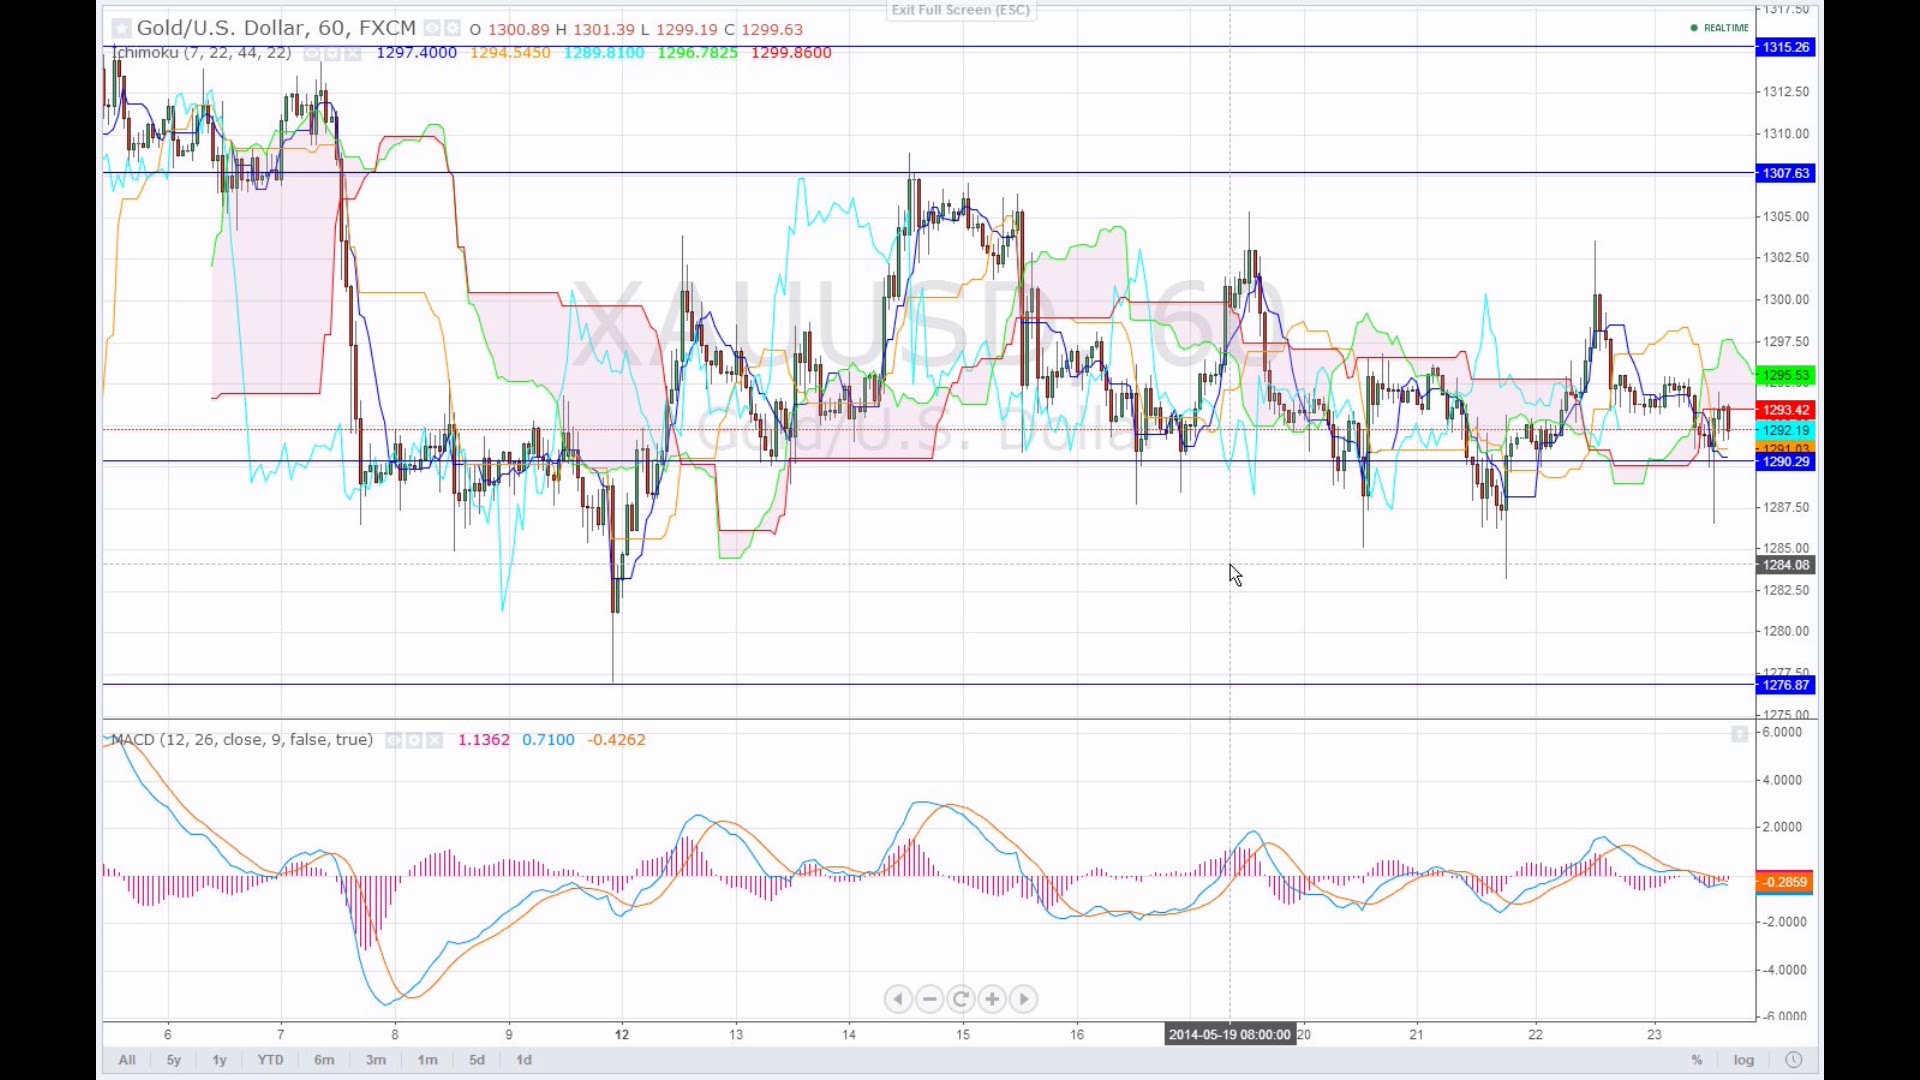Viewport: 1920px width, 1080px height.
Task: Remove the Ichimoku indicator
Action: 352,54
